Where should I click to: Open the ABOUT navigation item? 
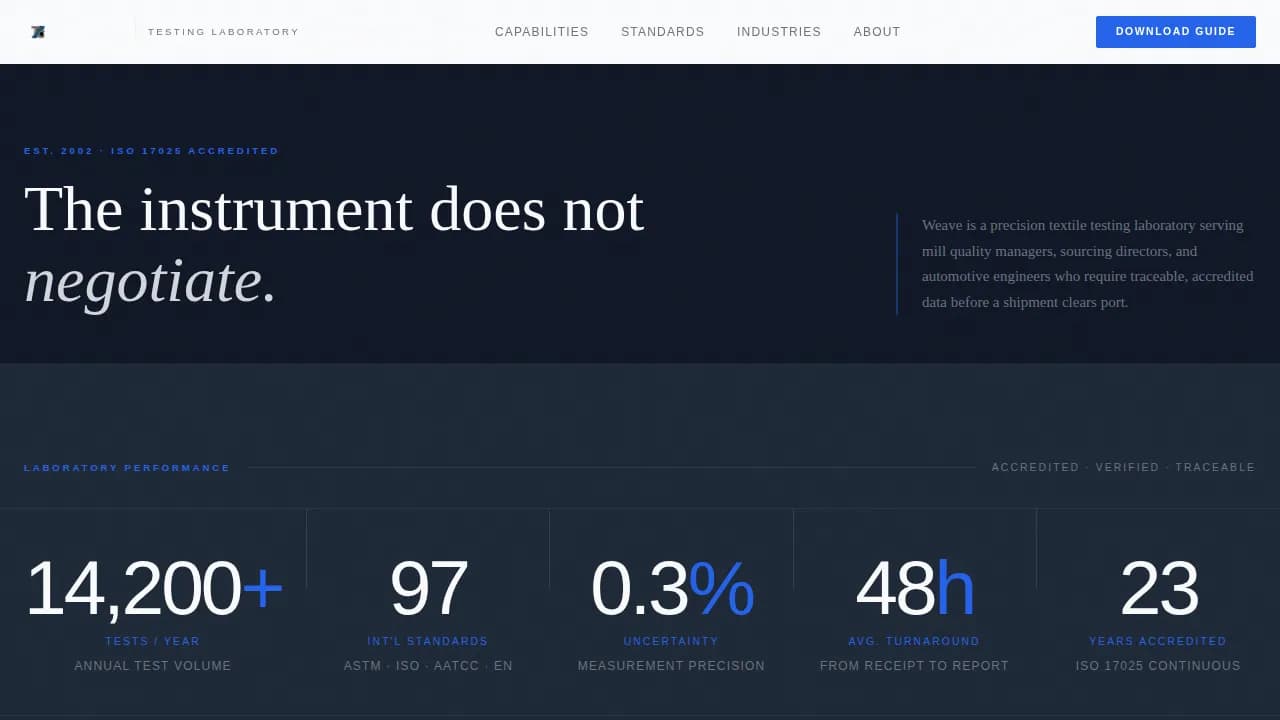[x=876, y=31]
